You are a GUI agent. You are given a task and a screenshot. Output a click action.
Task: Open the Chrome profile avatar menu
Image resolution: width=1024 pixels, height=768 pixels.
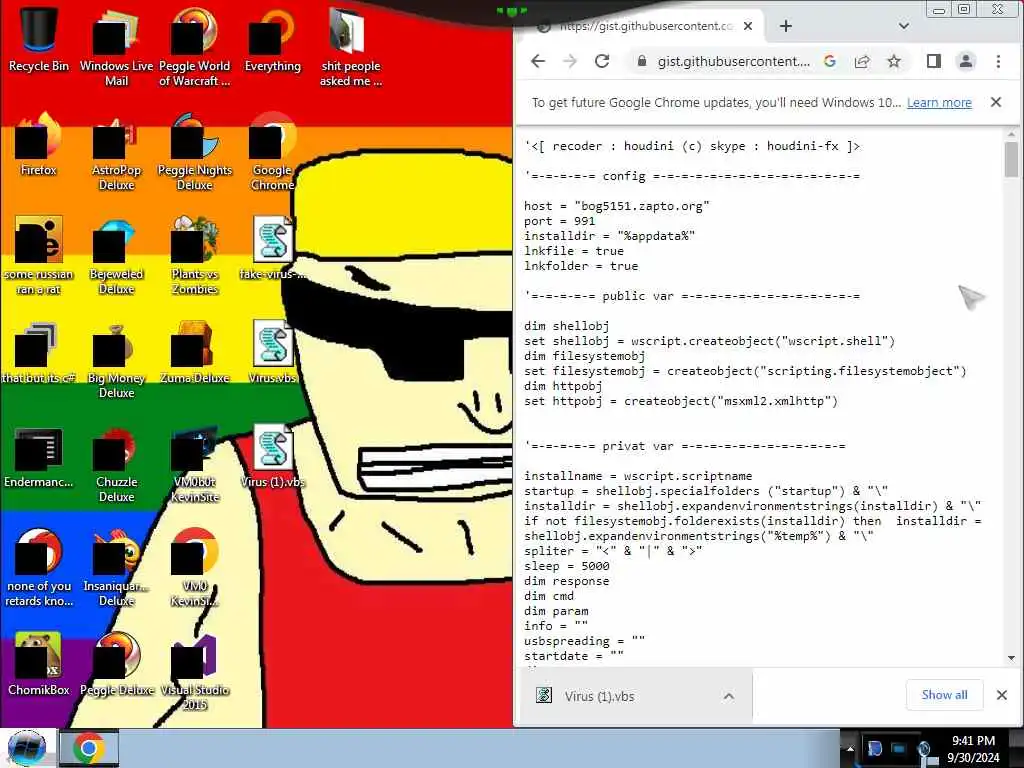tap(966, 61)
